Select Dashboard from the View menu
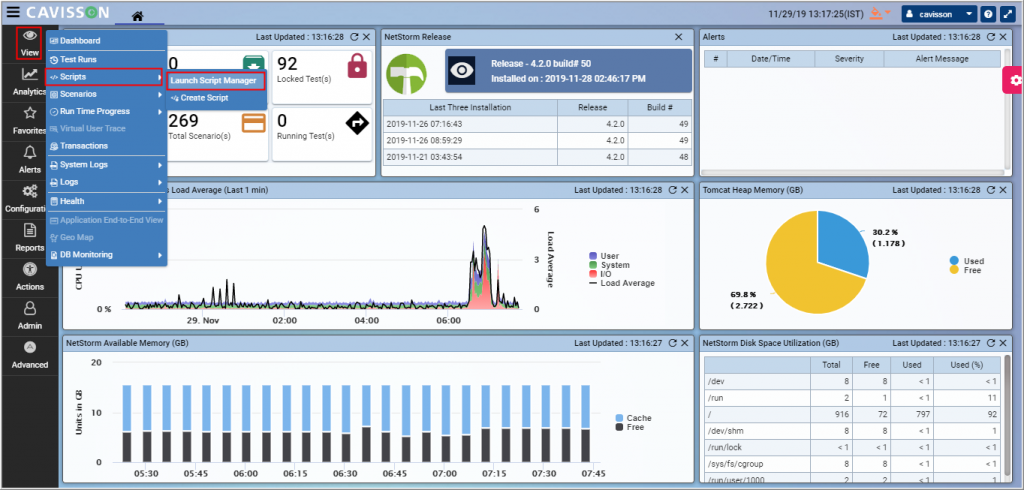Viewport: 1024px width, 490px height. click(x=106, y=41)
